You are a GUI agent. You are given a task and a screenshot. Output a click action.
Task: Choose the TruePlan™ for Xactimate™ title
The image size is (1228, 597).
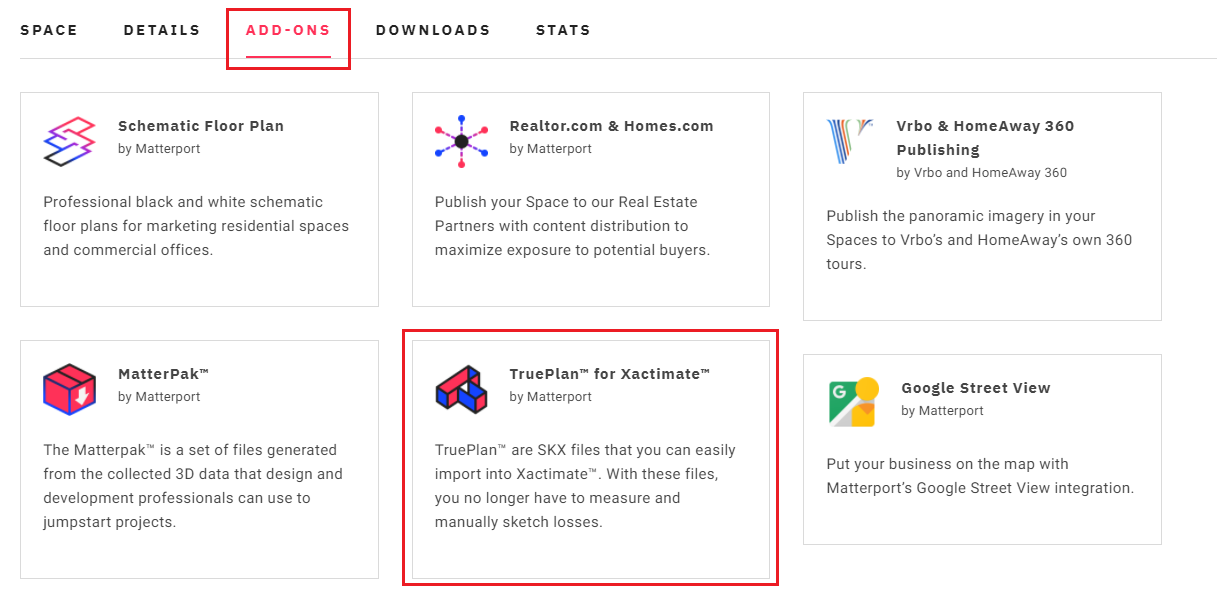click(x=610, y=374)
